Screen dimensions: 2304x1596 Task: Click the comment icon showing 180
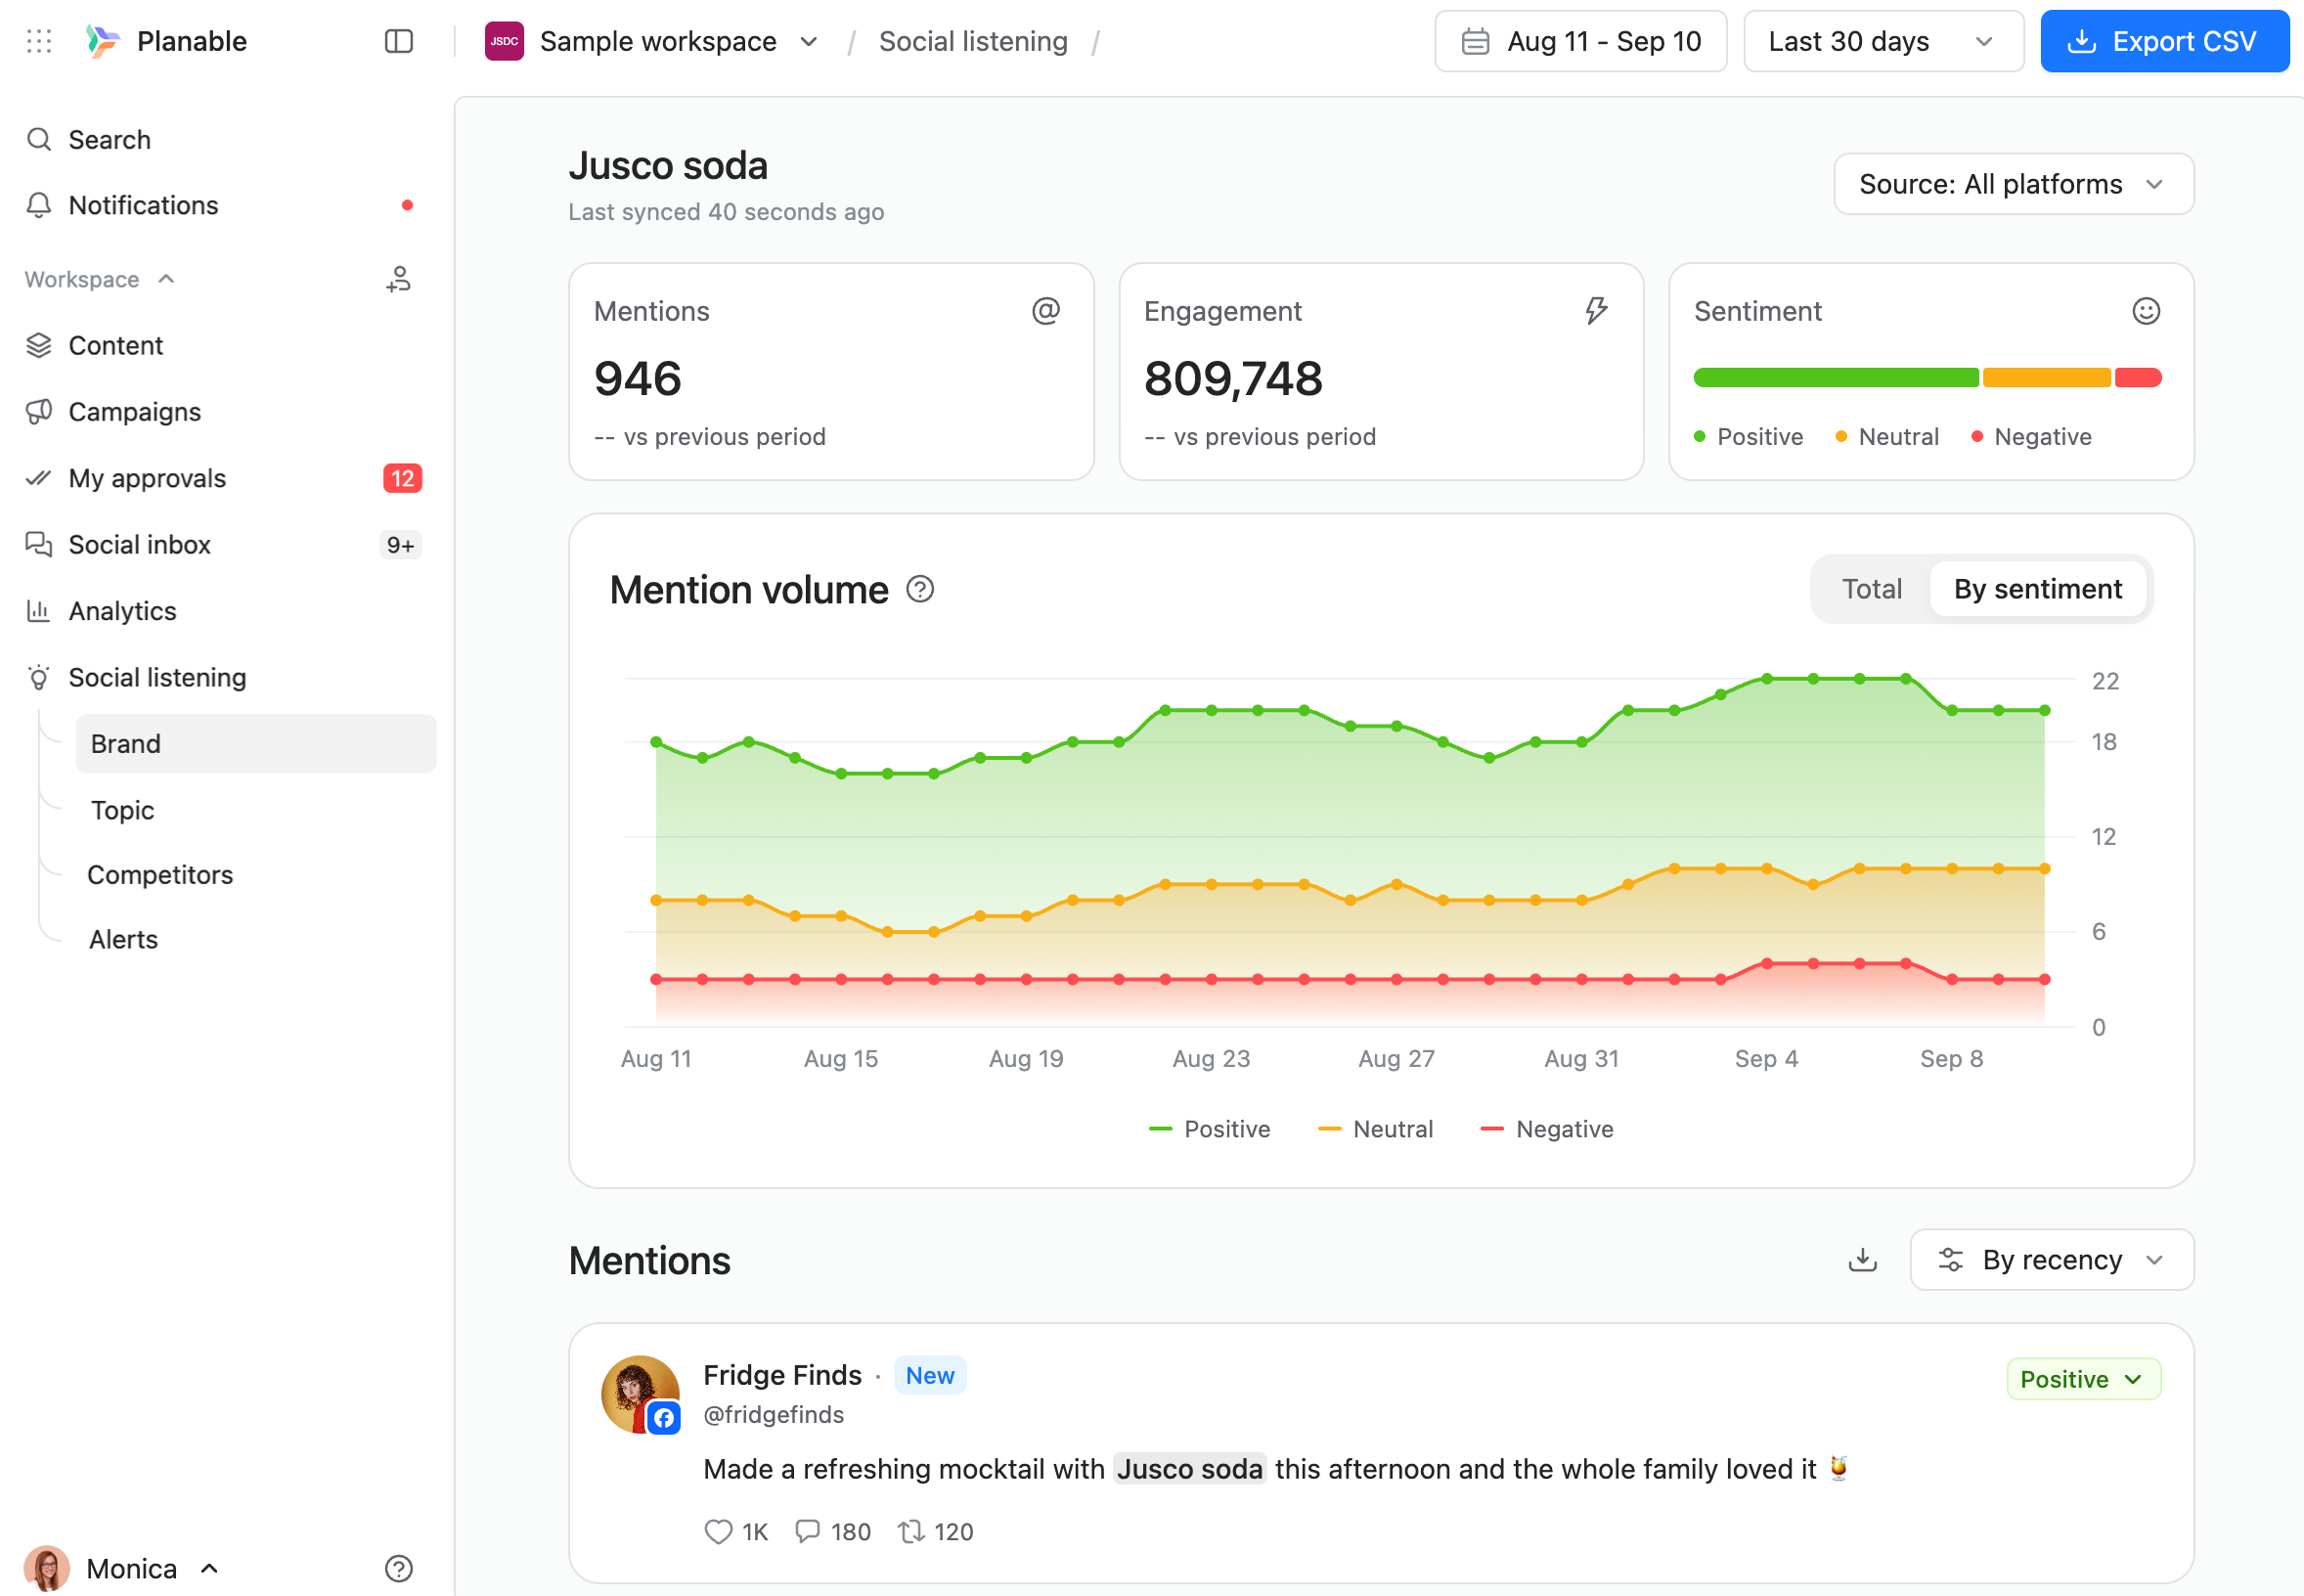coord(807,1531)
